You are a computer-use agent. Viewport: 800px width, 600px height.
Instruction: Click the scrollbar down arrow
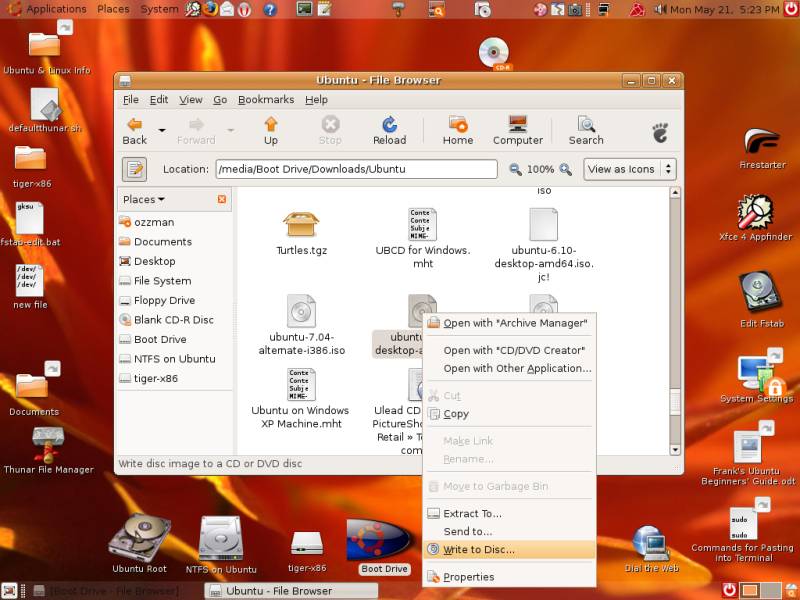(675, 450)
